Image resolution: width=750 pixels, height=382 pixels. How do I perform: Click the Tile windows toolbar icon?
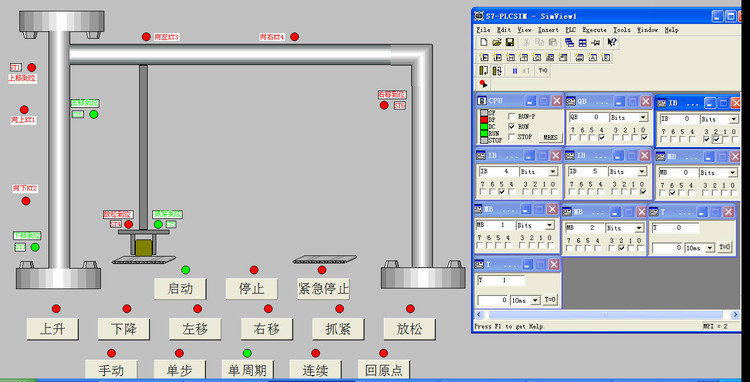click(583, 43)
